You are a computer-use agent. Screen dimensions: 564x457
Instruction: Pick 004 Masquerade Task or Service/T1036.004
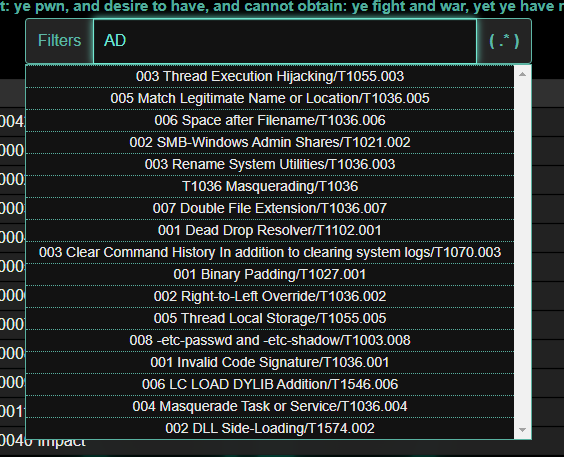pos(270,406)
